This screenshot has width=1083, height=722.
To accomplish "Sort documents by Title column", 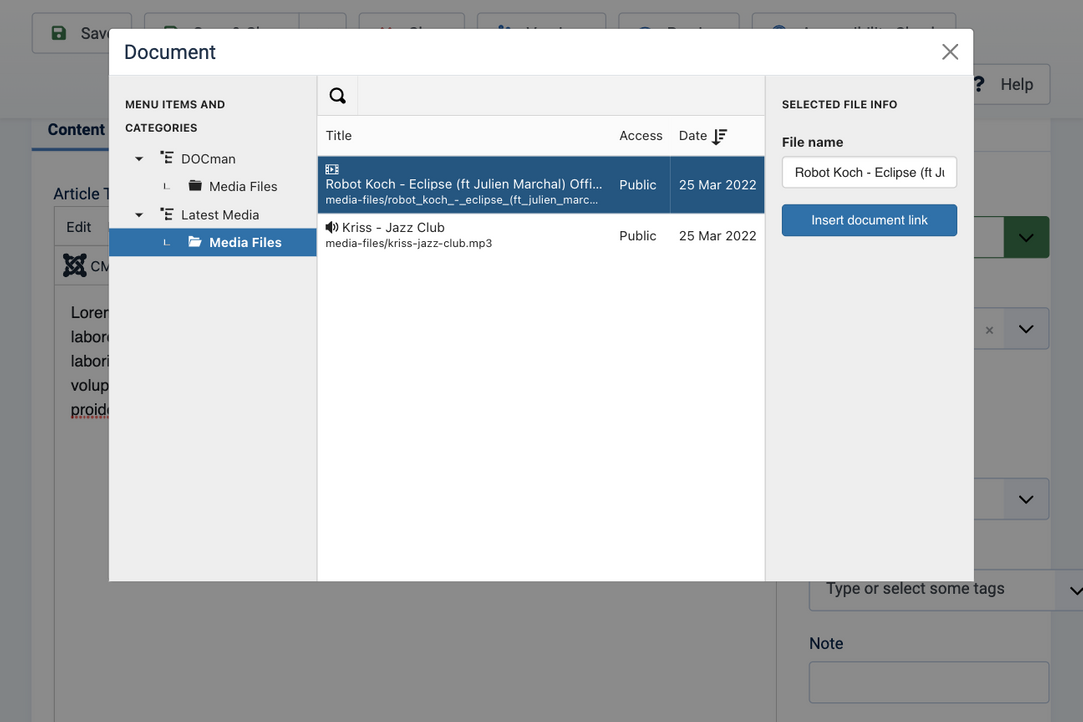I will 338,135.
